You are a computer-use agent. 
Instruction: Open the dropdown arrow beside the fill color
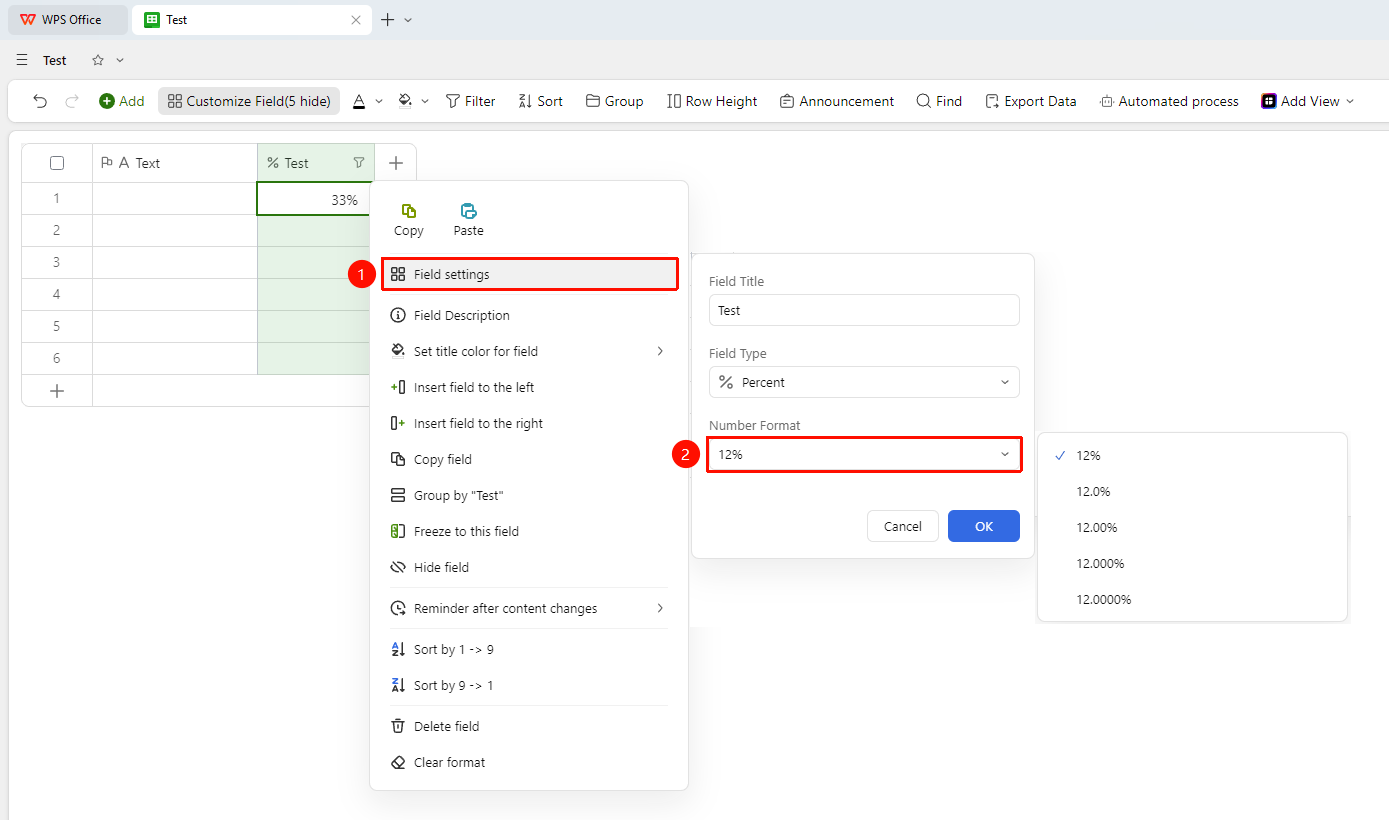pos(425,101)
